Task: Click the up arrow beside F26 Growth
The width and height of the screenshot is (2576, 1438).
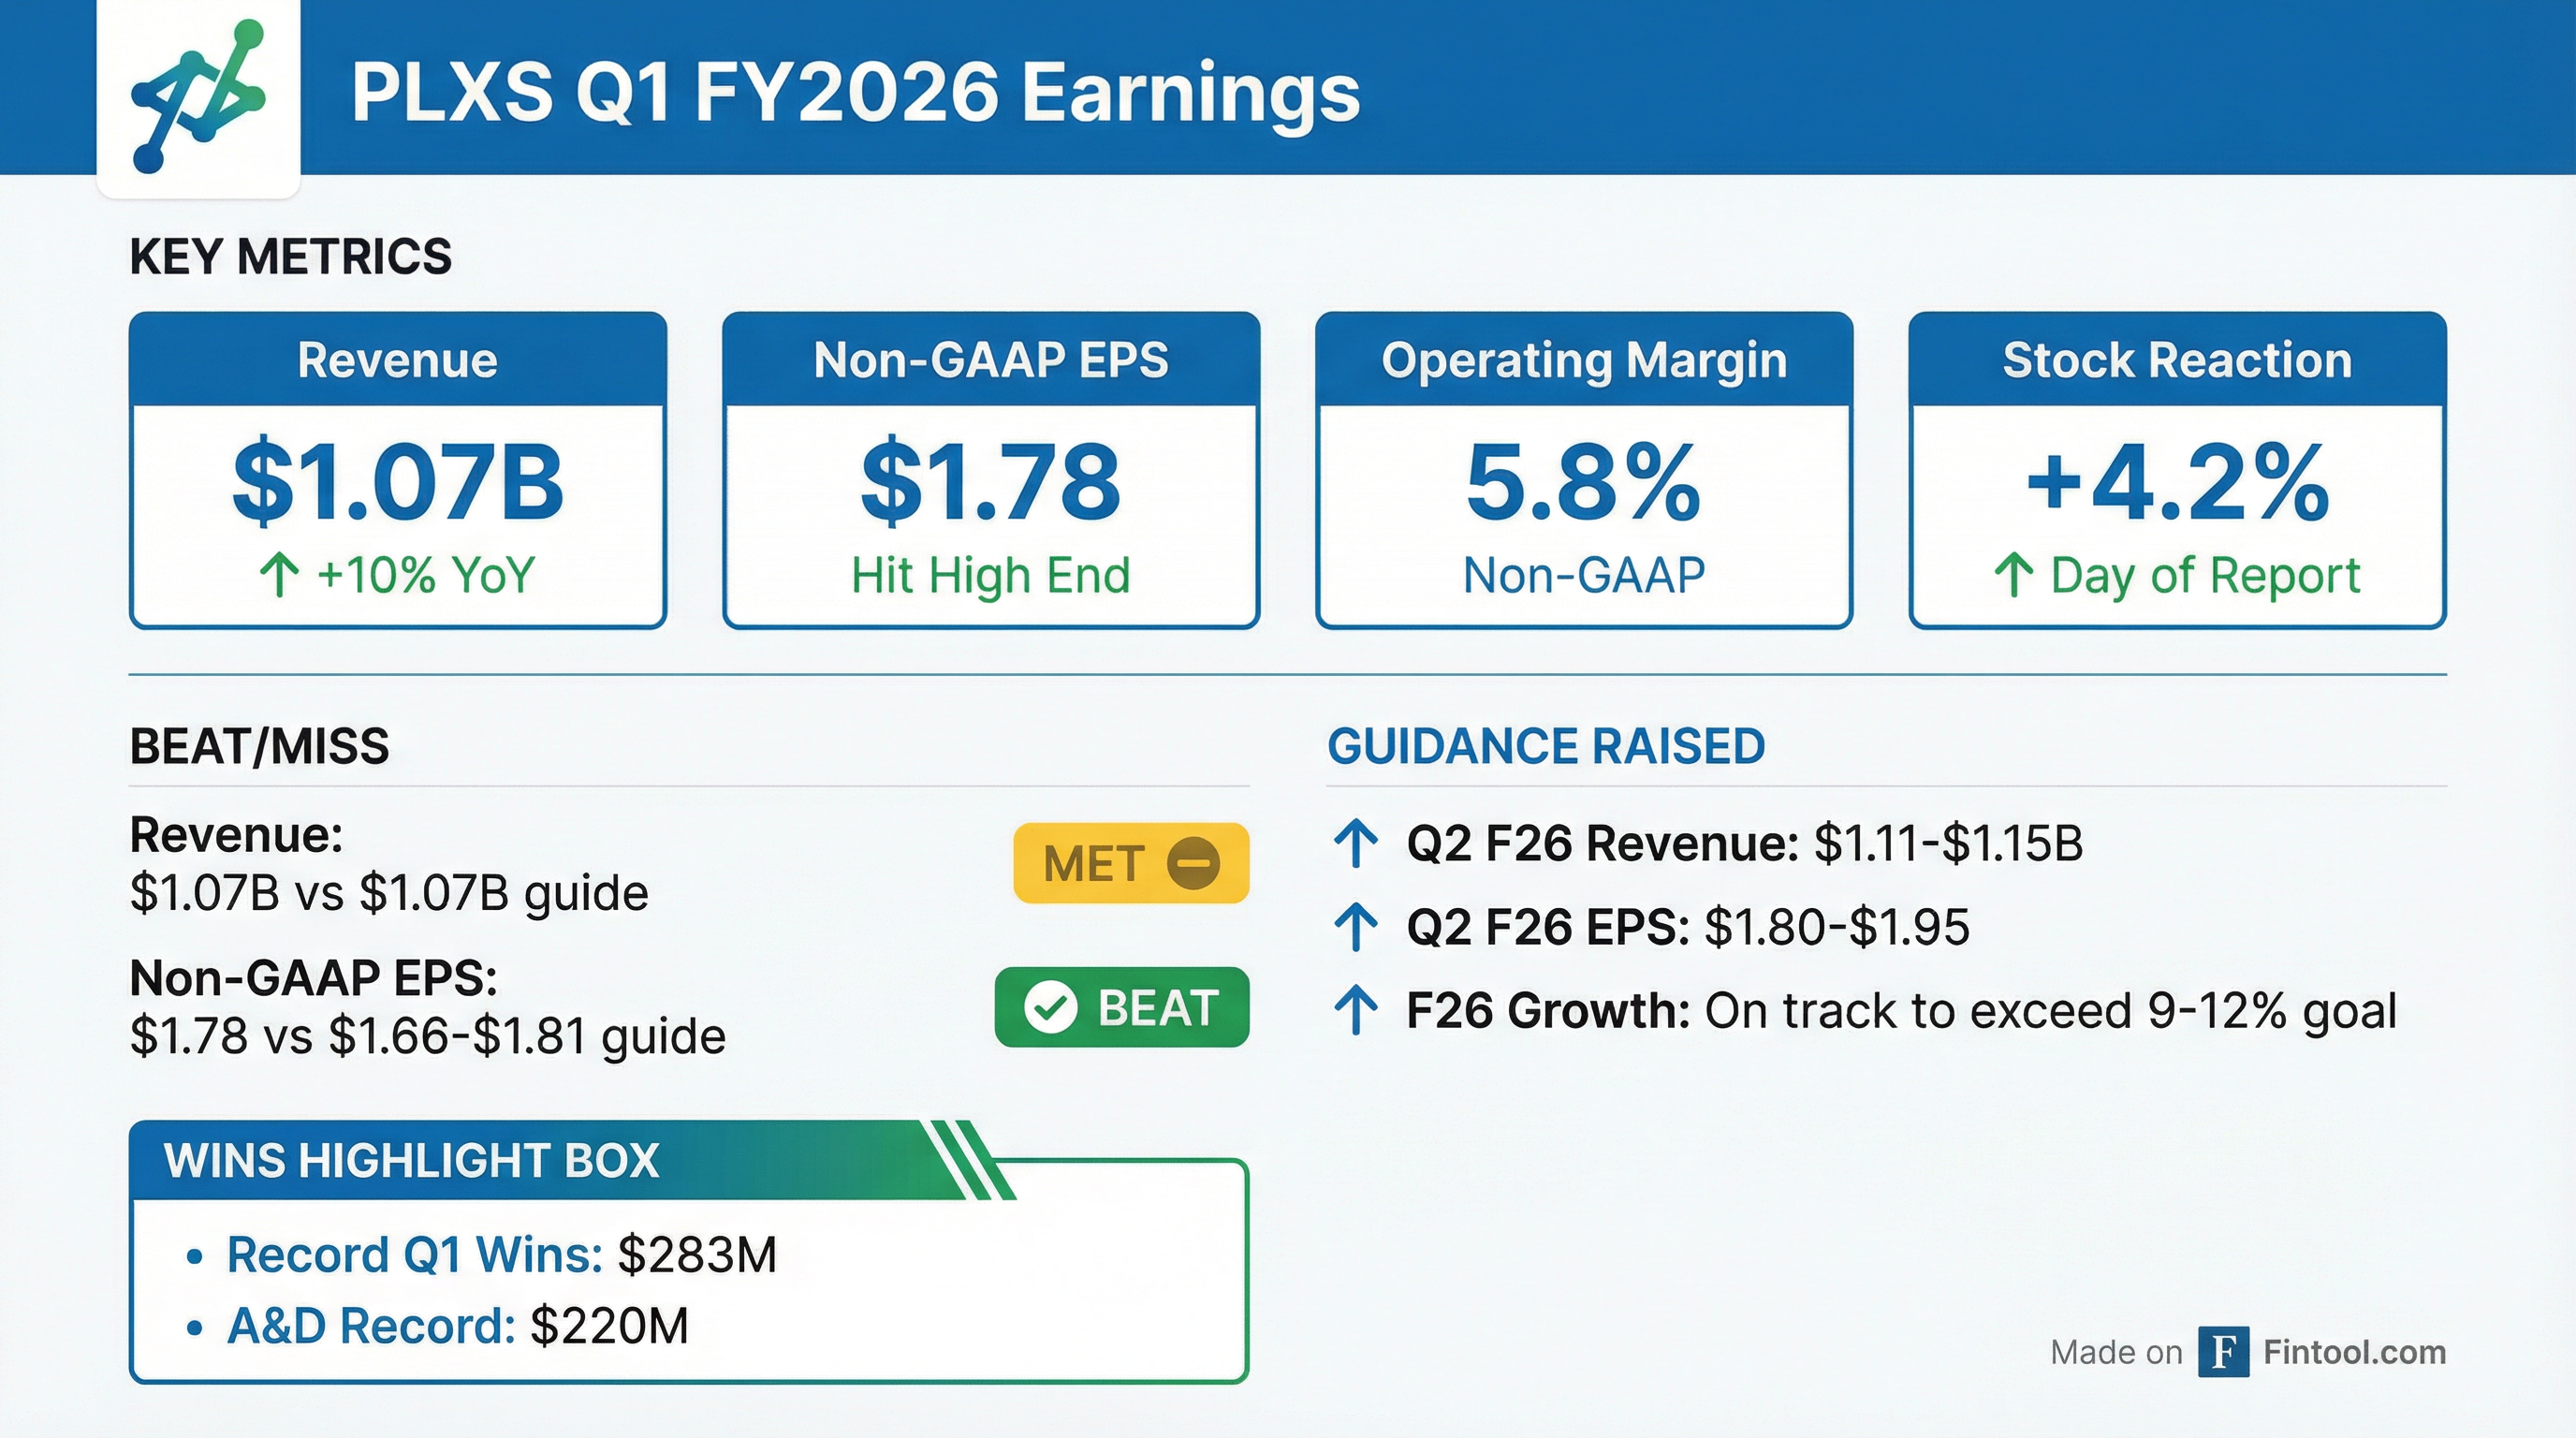Action: point(1356,1010)
